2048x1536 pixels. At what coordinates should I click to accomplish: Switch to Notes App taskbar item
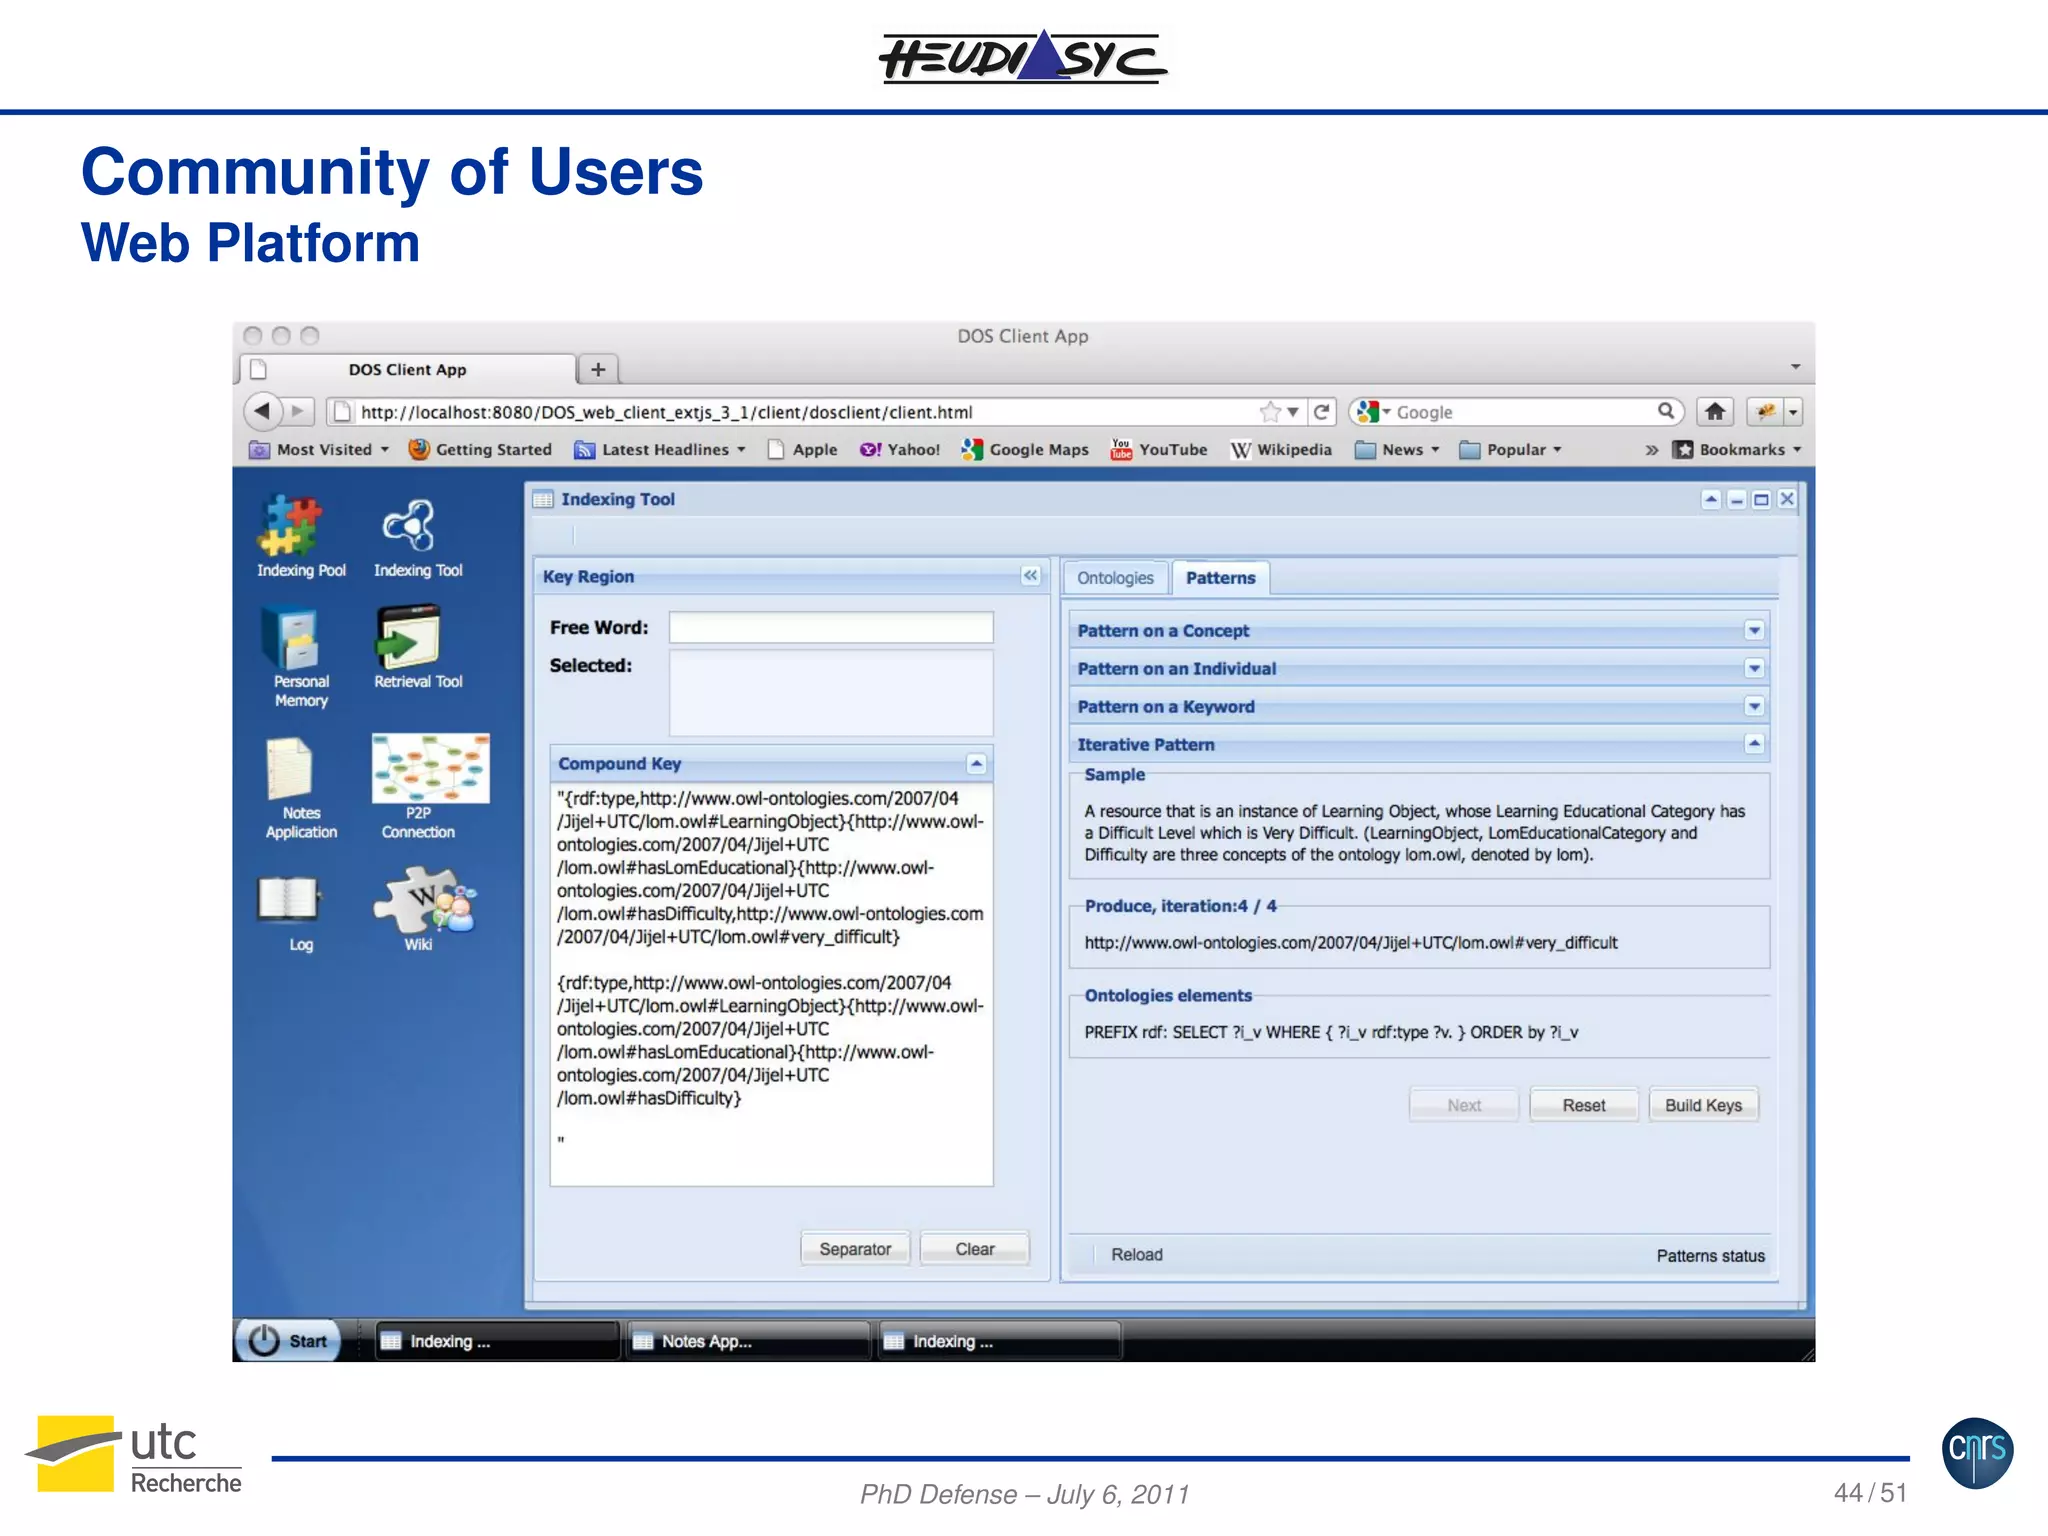(748, 1341)
